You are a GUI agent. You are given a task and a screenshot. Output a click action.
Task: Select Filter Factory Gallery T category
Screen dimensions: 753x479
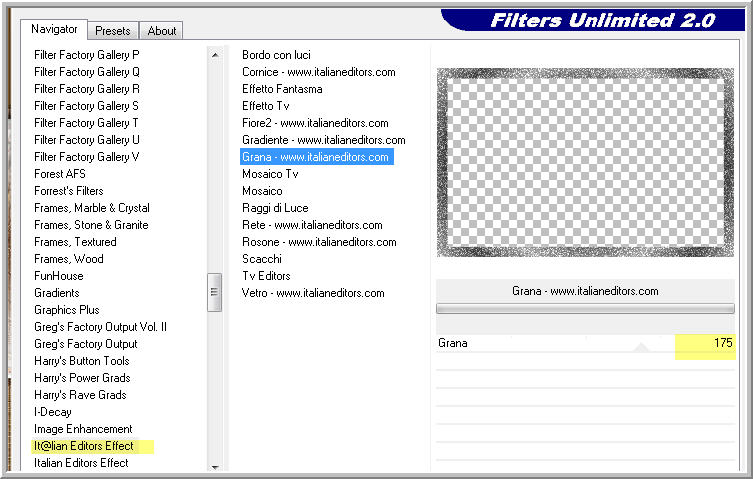click(x=86, y=123)
